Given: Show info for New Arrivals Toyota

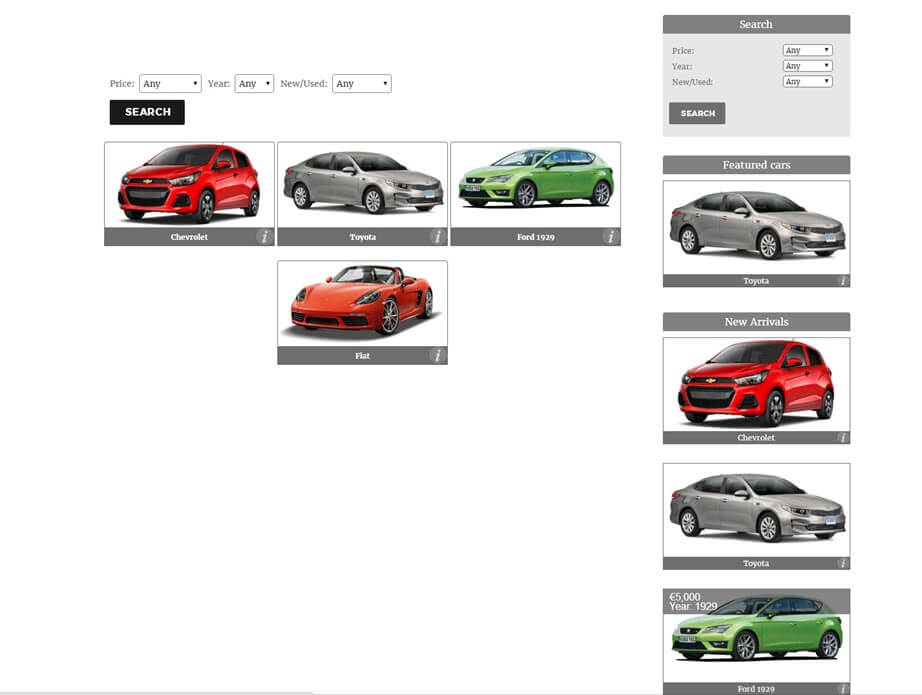Looking at the screenshot, I should [x=843, y=563].
